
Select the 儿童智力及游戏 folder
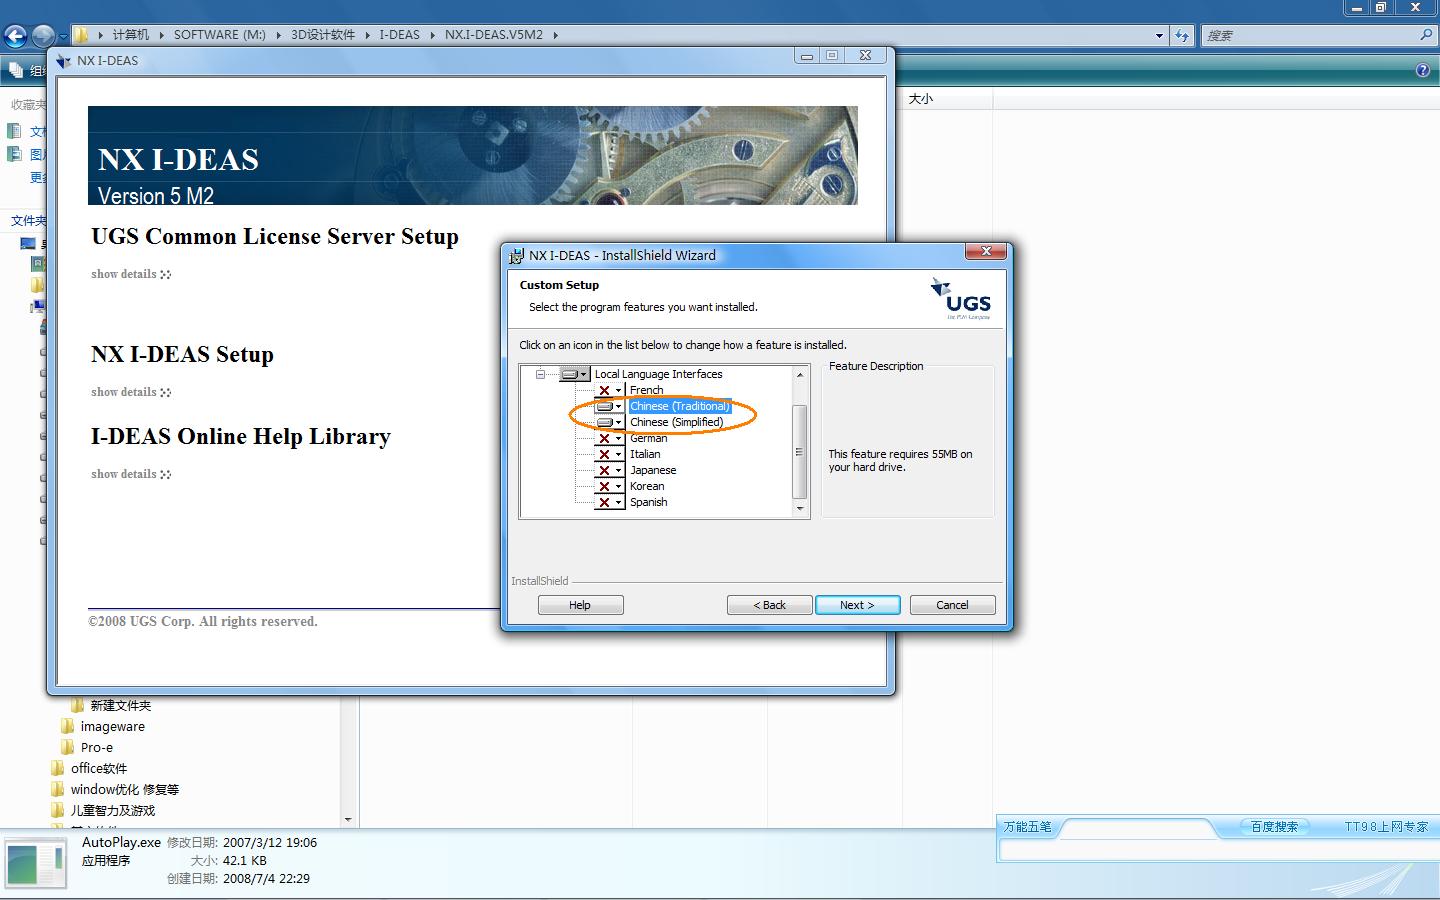point(113,810)
